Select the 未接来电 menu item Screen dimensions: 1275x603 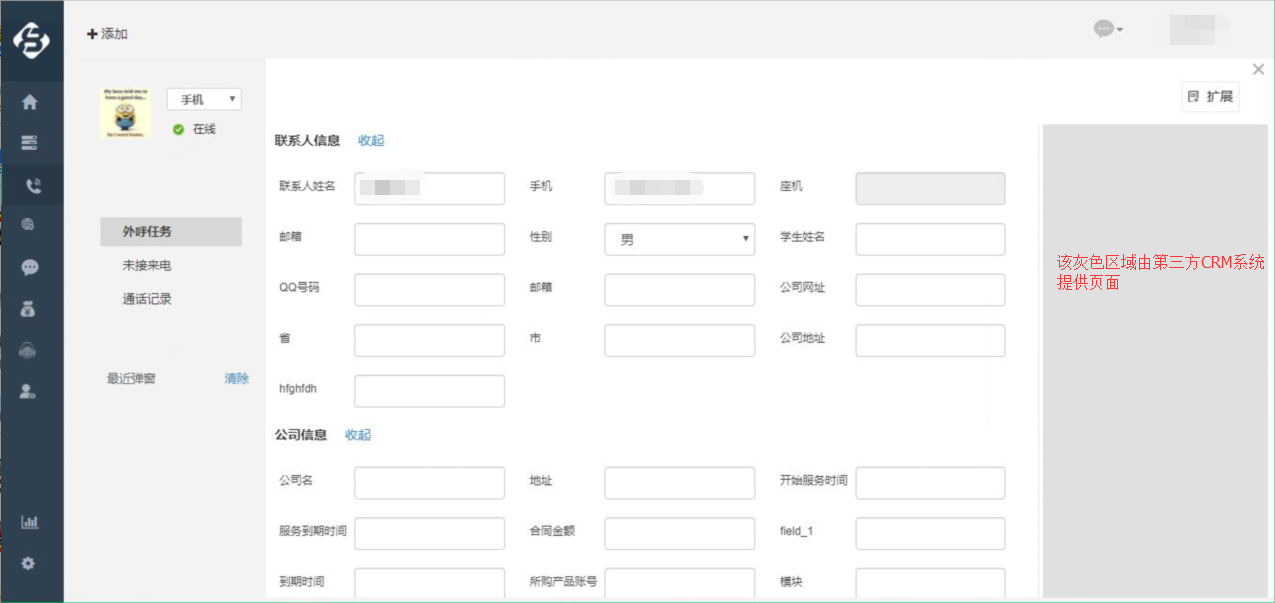pyautogui.click(x=147, y=266)
